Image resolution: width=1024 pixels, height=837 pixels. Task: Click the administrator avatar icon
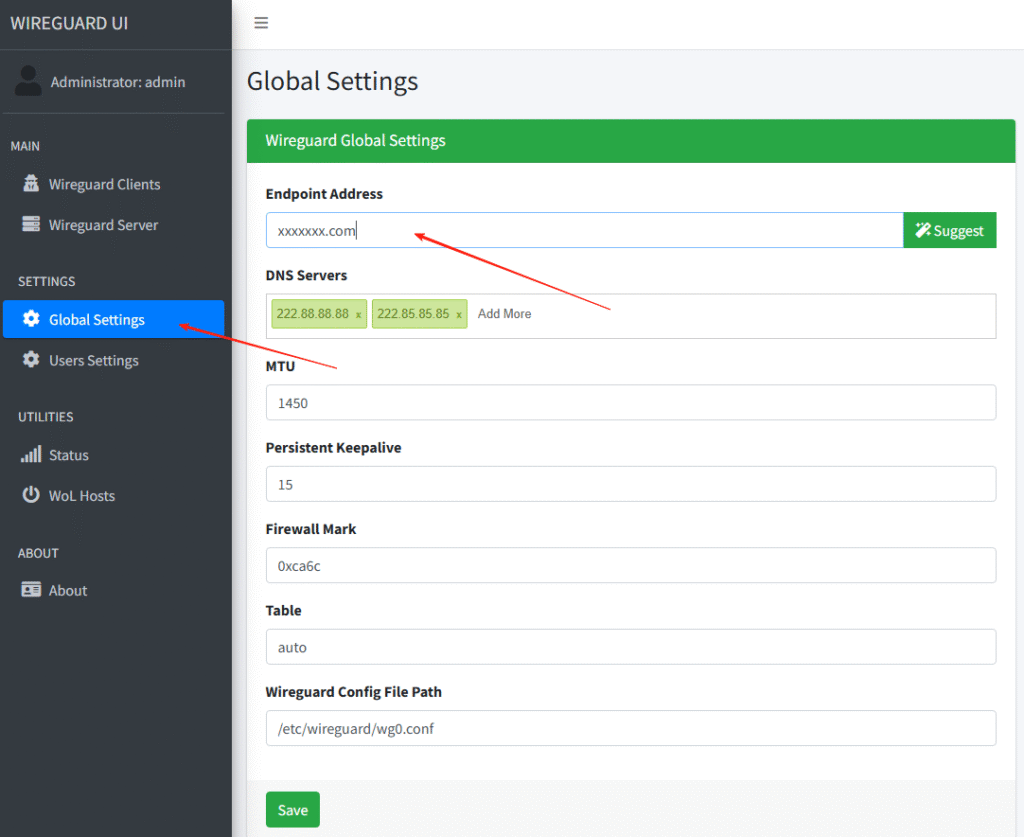tap(28, 81)
